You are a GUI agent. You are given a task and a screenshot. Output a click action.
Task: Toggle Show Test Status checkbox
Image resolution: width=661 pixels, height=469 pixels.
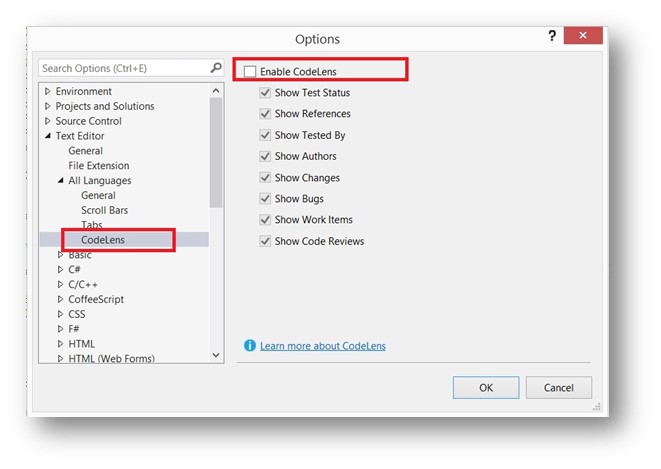click(265, 93)
